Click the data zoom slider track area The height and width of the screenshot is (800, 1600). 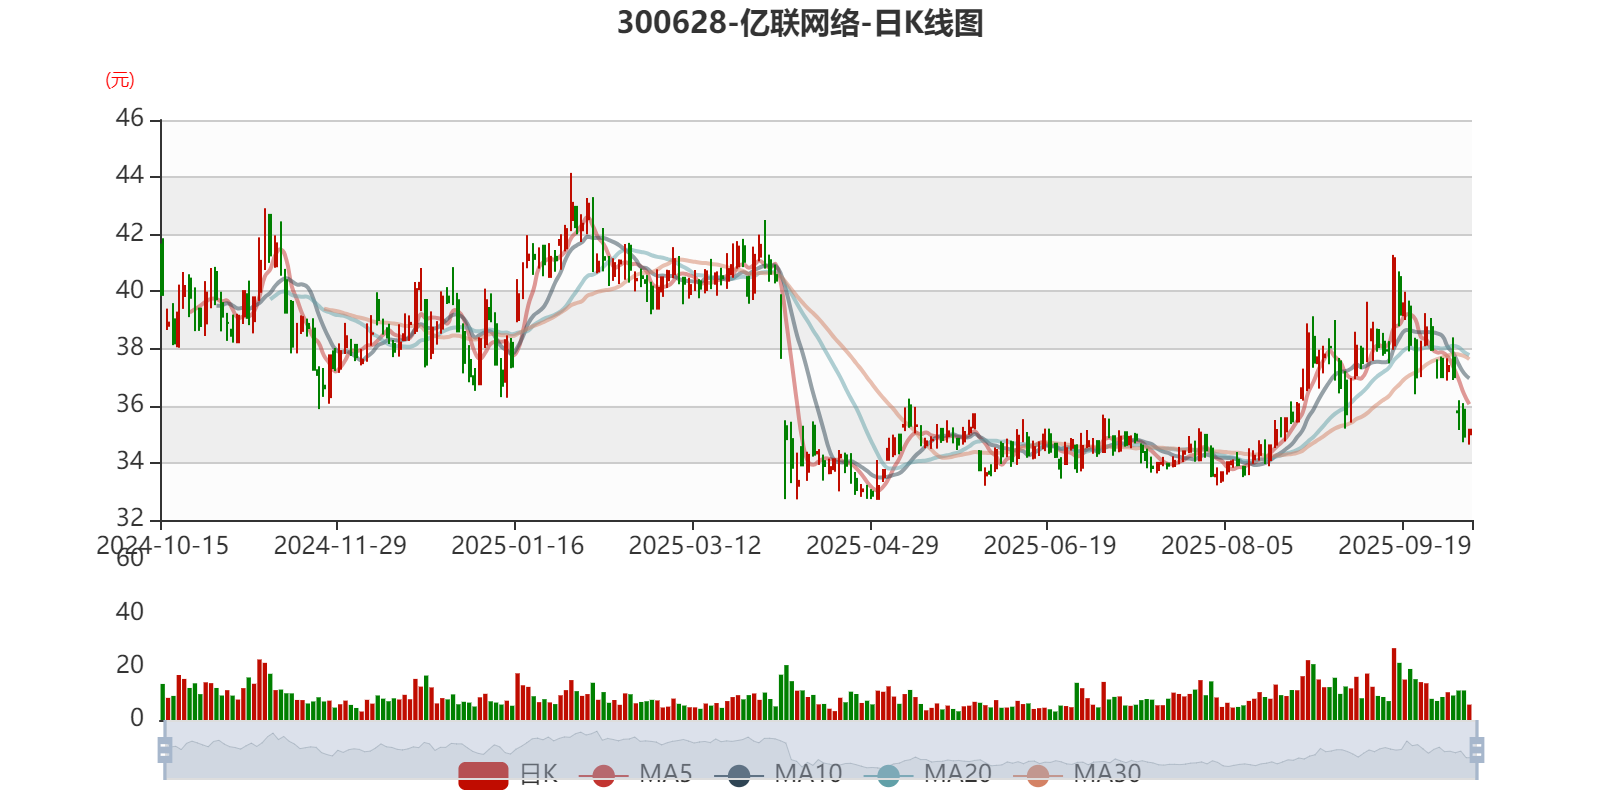click(x=820, y=750)
